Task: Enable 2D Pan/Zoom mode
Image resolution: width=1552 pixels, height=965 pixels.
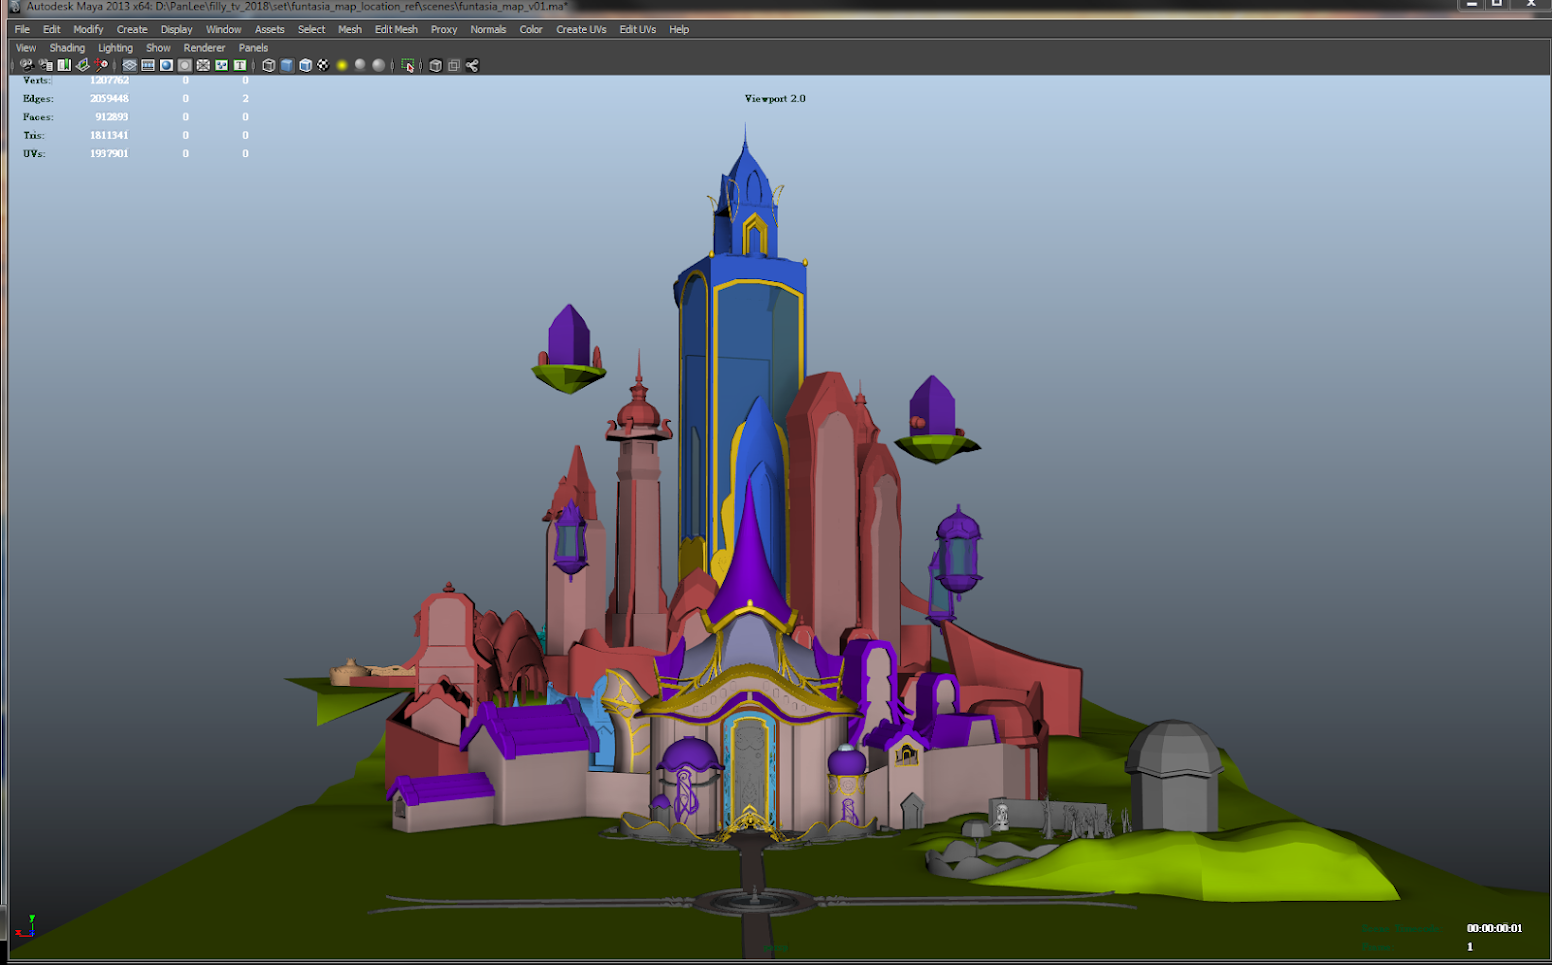Action: click(100, 65)
